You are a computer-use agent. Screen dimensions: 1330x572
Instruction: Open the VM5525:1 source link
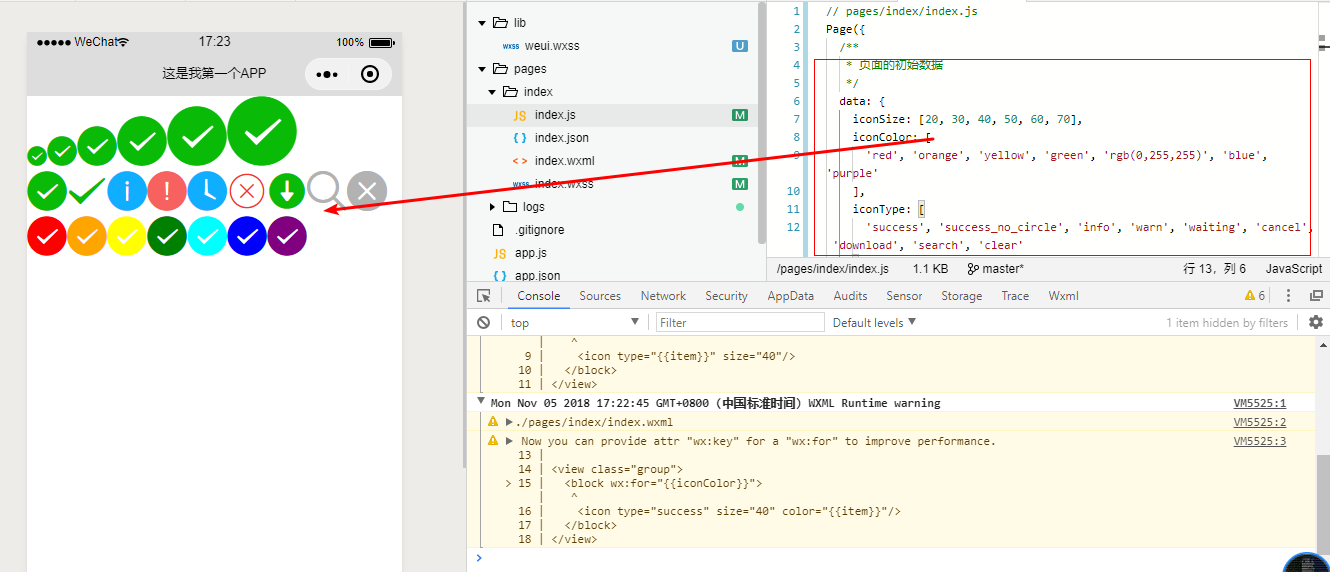[x=1259, y=403]
